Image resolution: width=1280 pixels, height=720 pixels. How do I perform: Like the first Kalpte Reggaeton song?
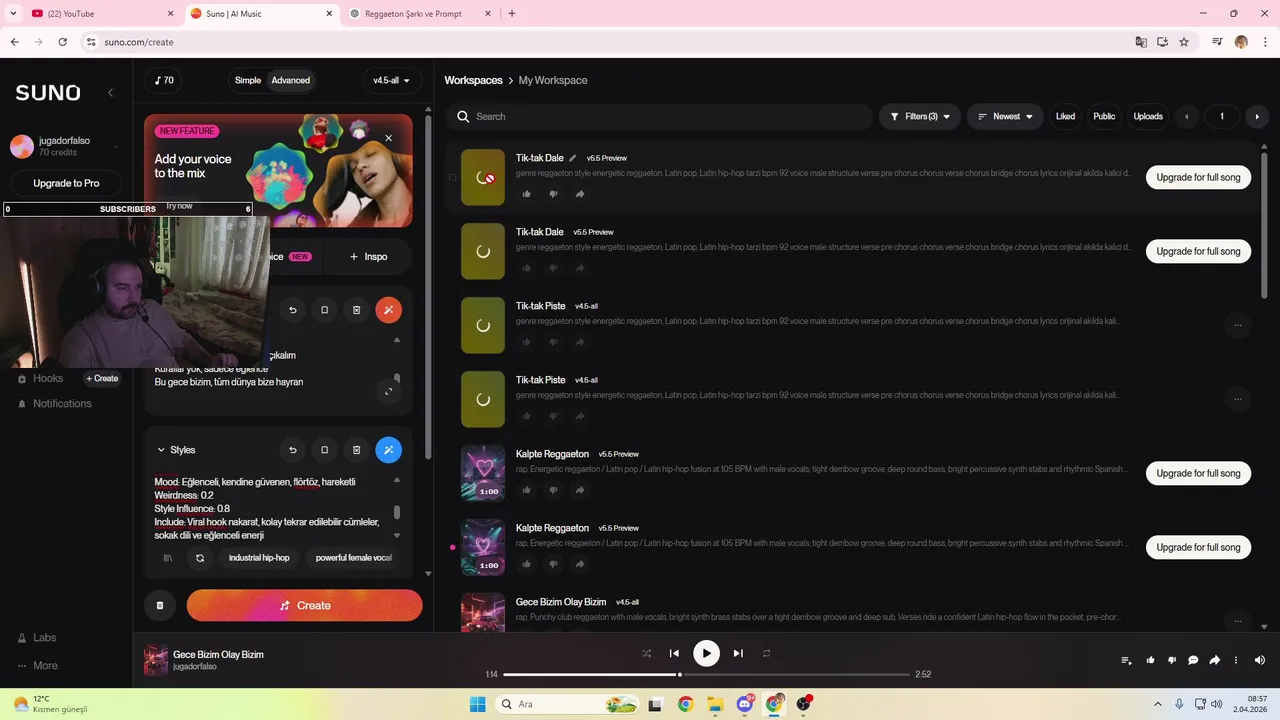527,490
